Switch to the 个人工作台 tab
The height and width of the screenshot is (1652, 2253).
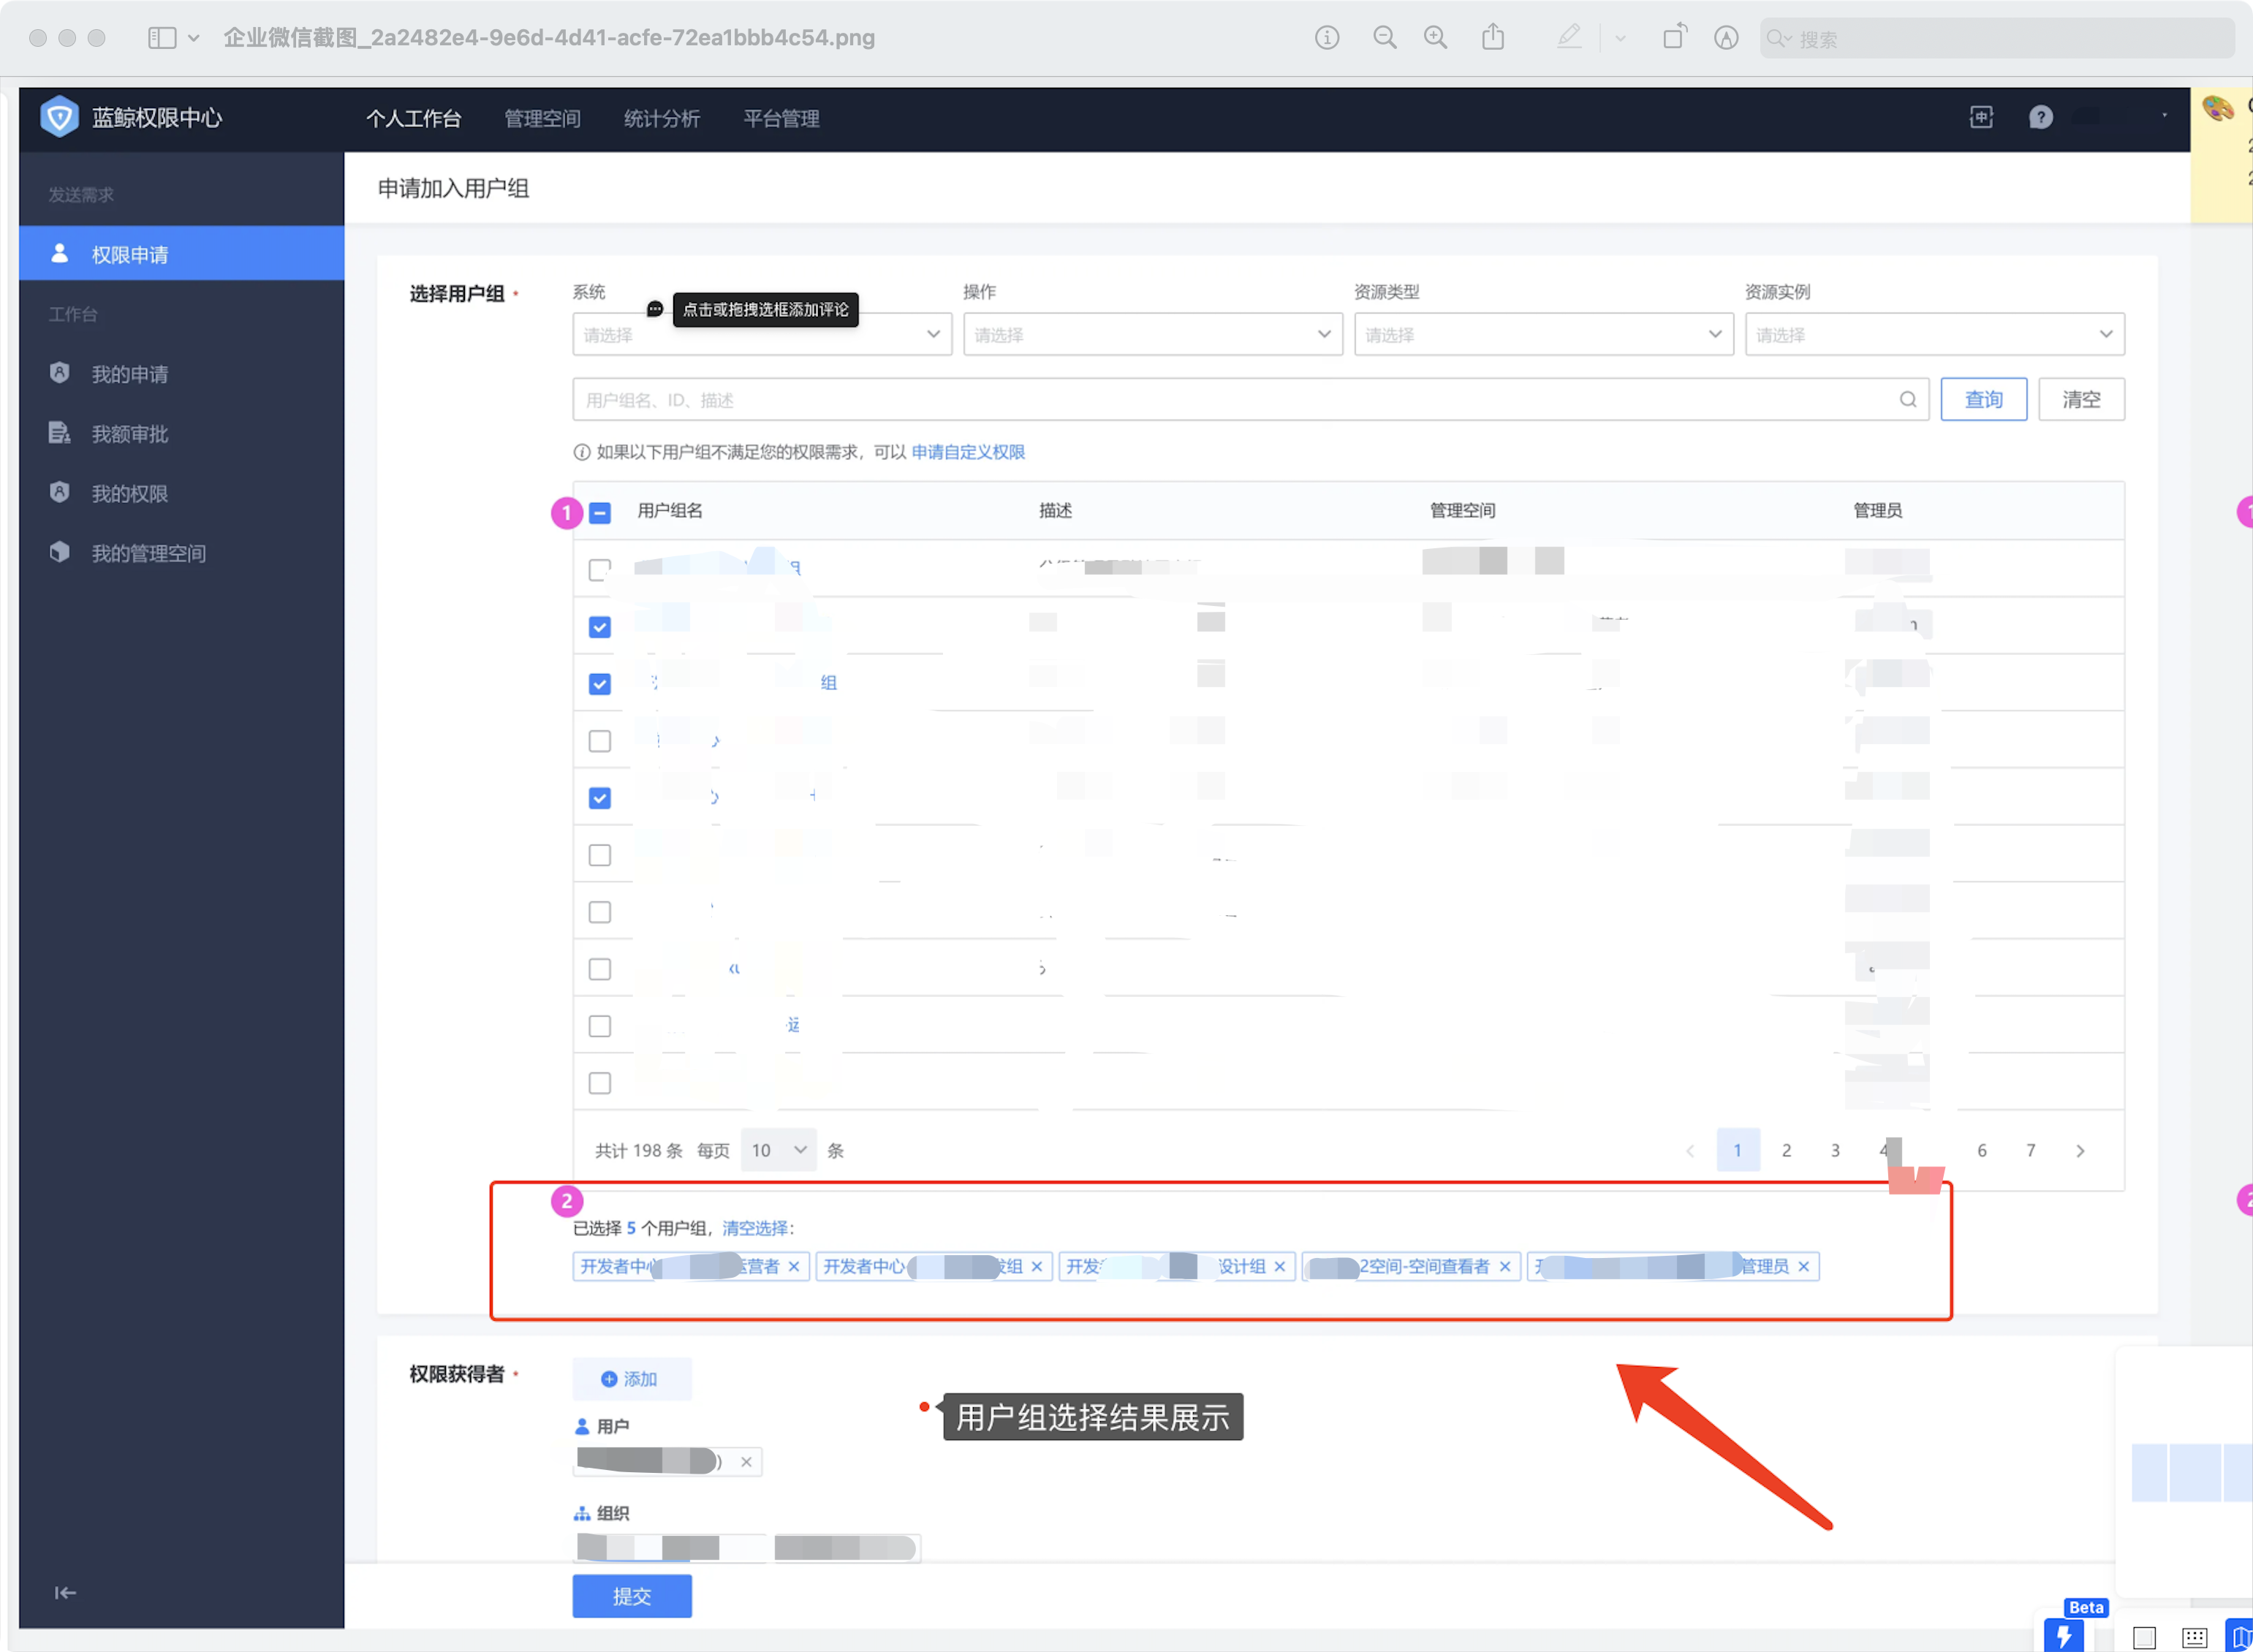click(x=413, y=119)
